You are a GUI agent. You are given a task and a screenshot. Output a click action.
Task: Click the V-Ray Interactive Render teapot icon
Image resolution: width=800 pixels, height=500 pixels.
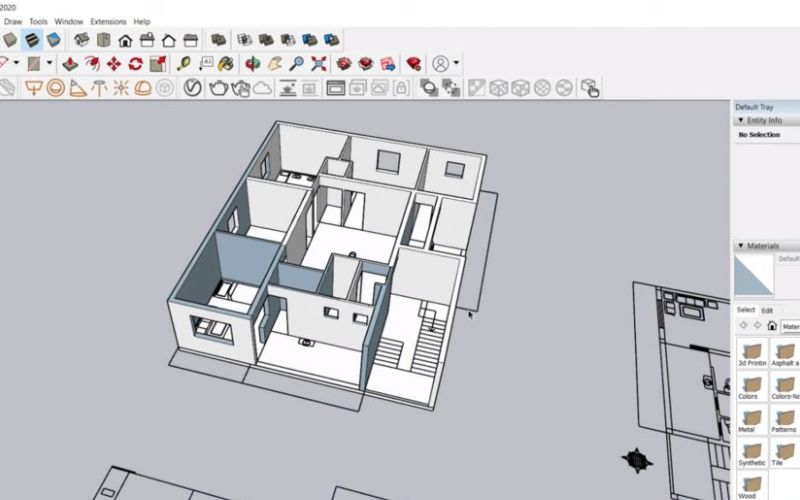tap(240, 88)
